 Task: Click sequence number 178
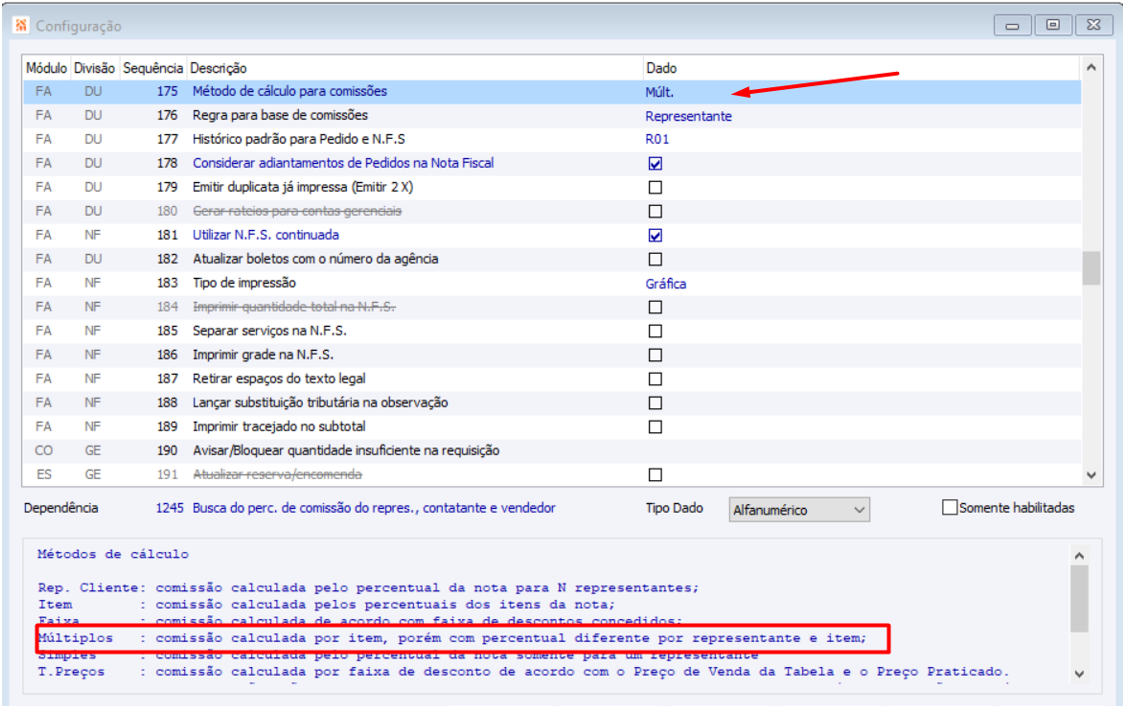click(167, 163)
